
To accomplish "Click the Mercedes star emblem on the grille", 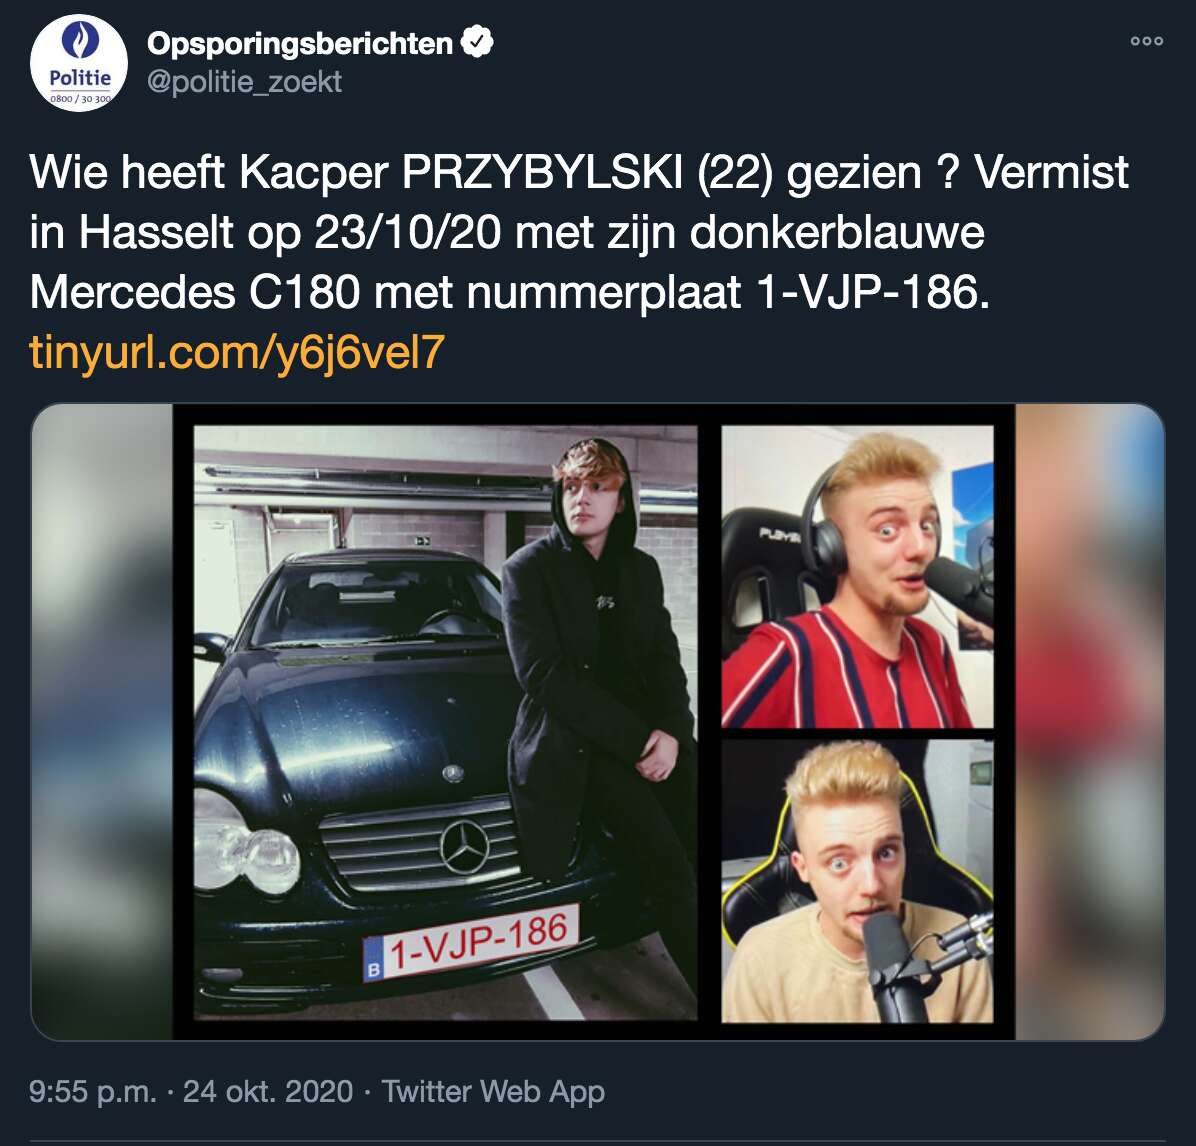I will click(x=465, y=847).
